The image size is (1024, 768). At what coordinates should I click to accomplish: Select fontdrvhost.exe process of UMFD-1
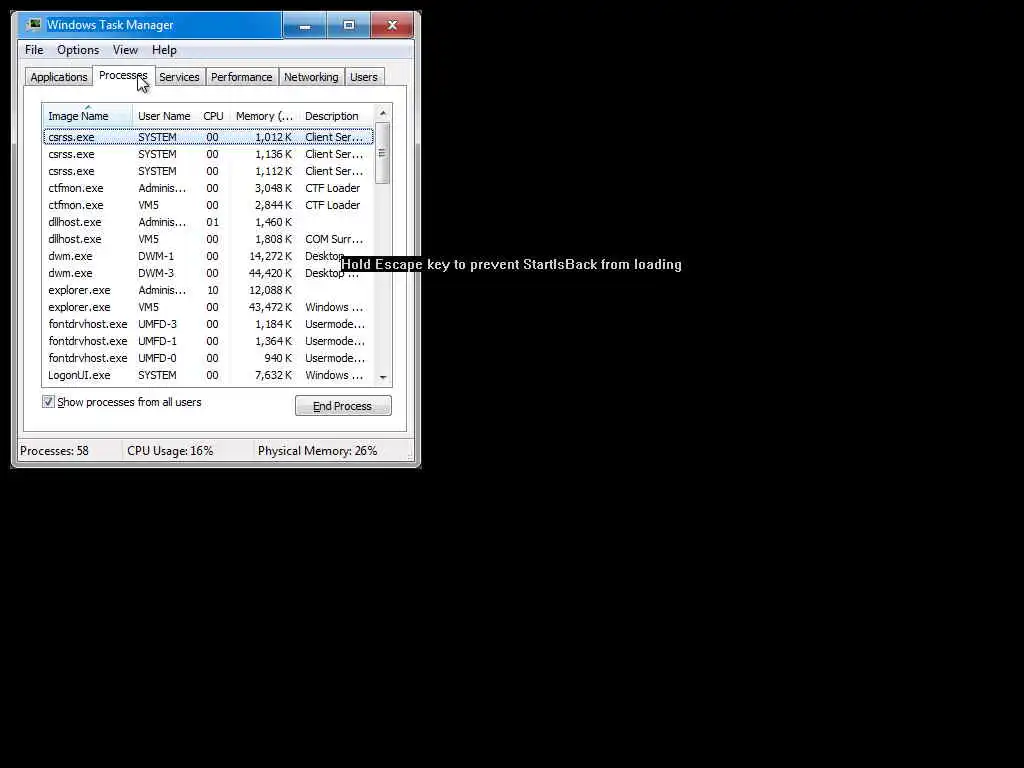click(208, 341)
